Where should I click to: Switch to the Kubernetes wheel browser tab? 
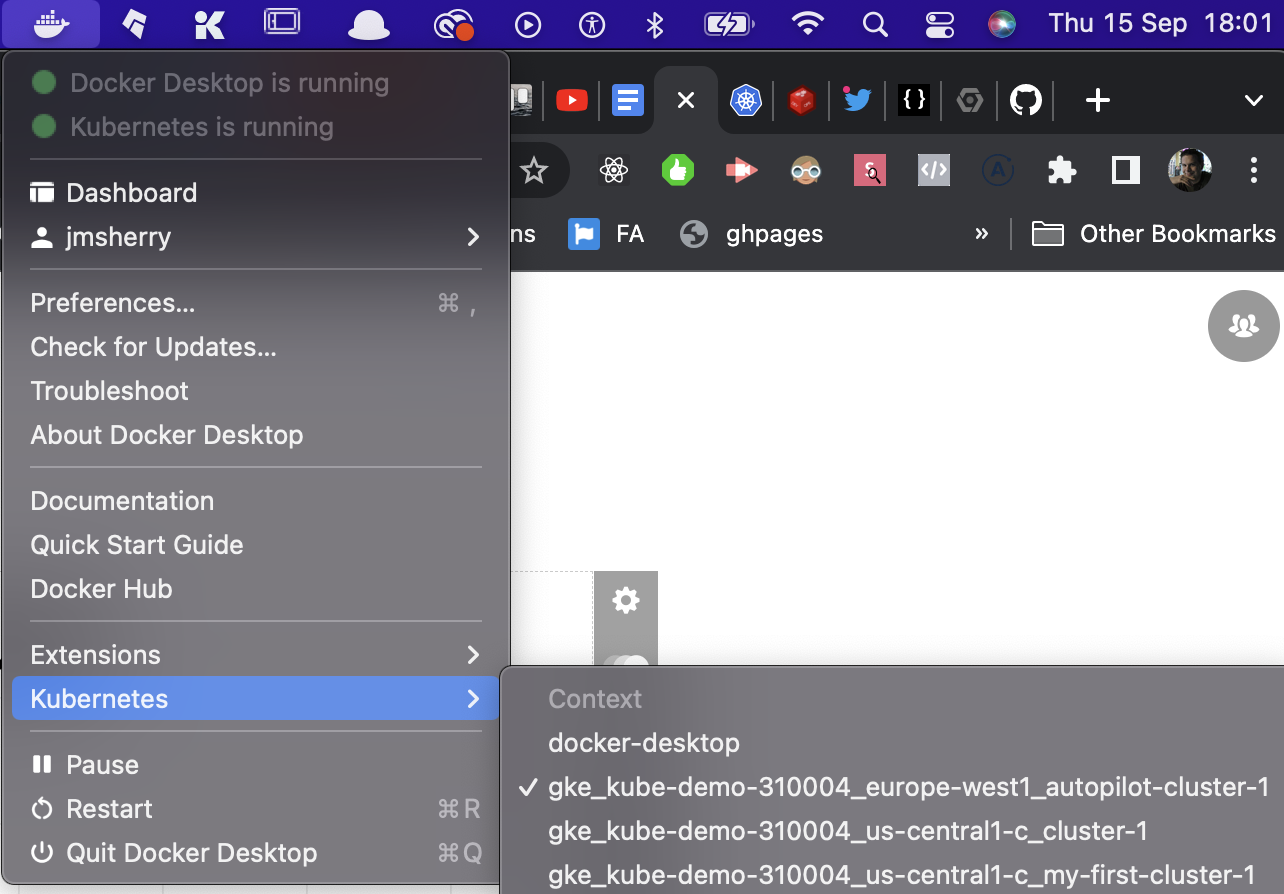tap(746, 100)
